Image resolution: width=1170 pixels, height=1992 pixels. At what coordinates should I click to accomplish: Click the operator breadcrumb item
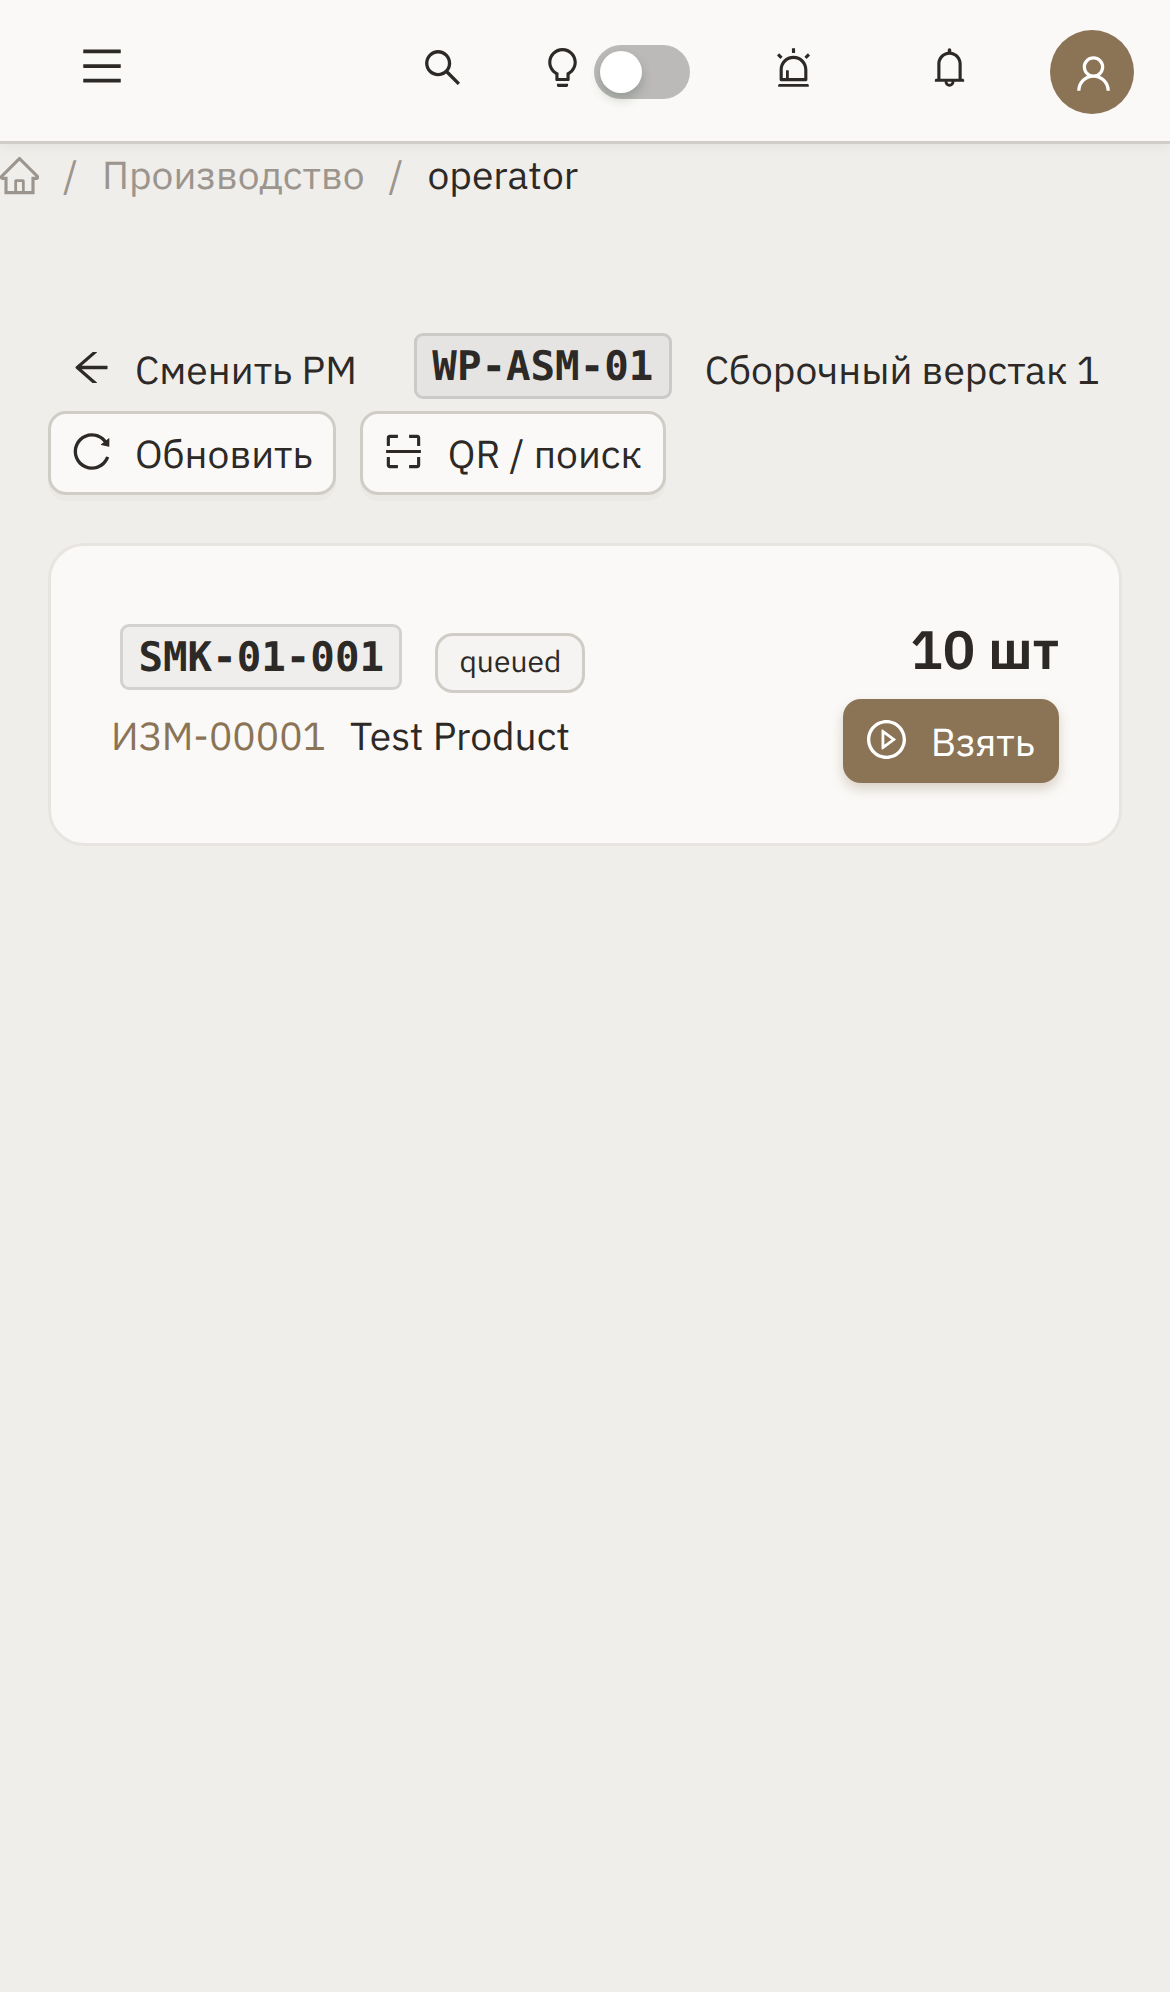[502, 176]
